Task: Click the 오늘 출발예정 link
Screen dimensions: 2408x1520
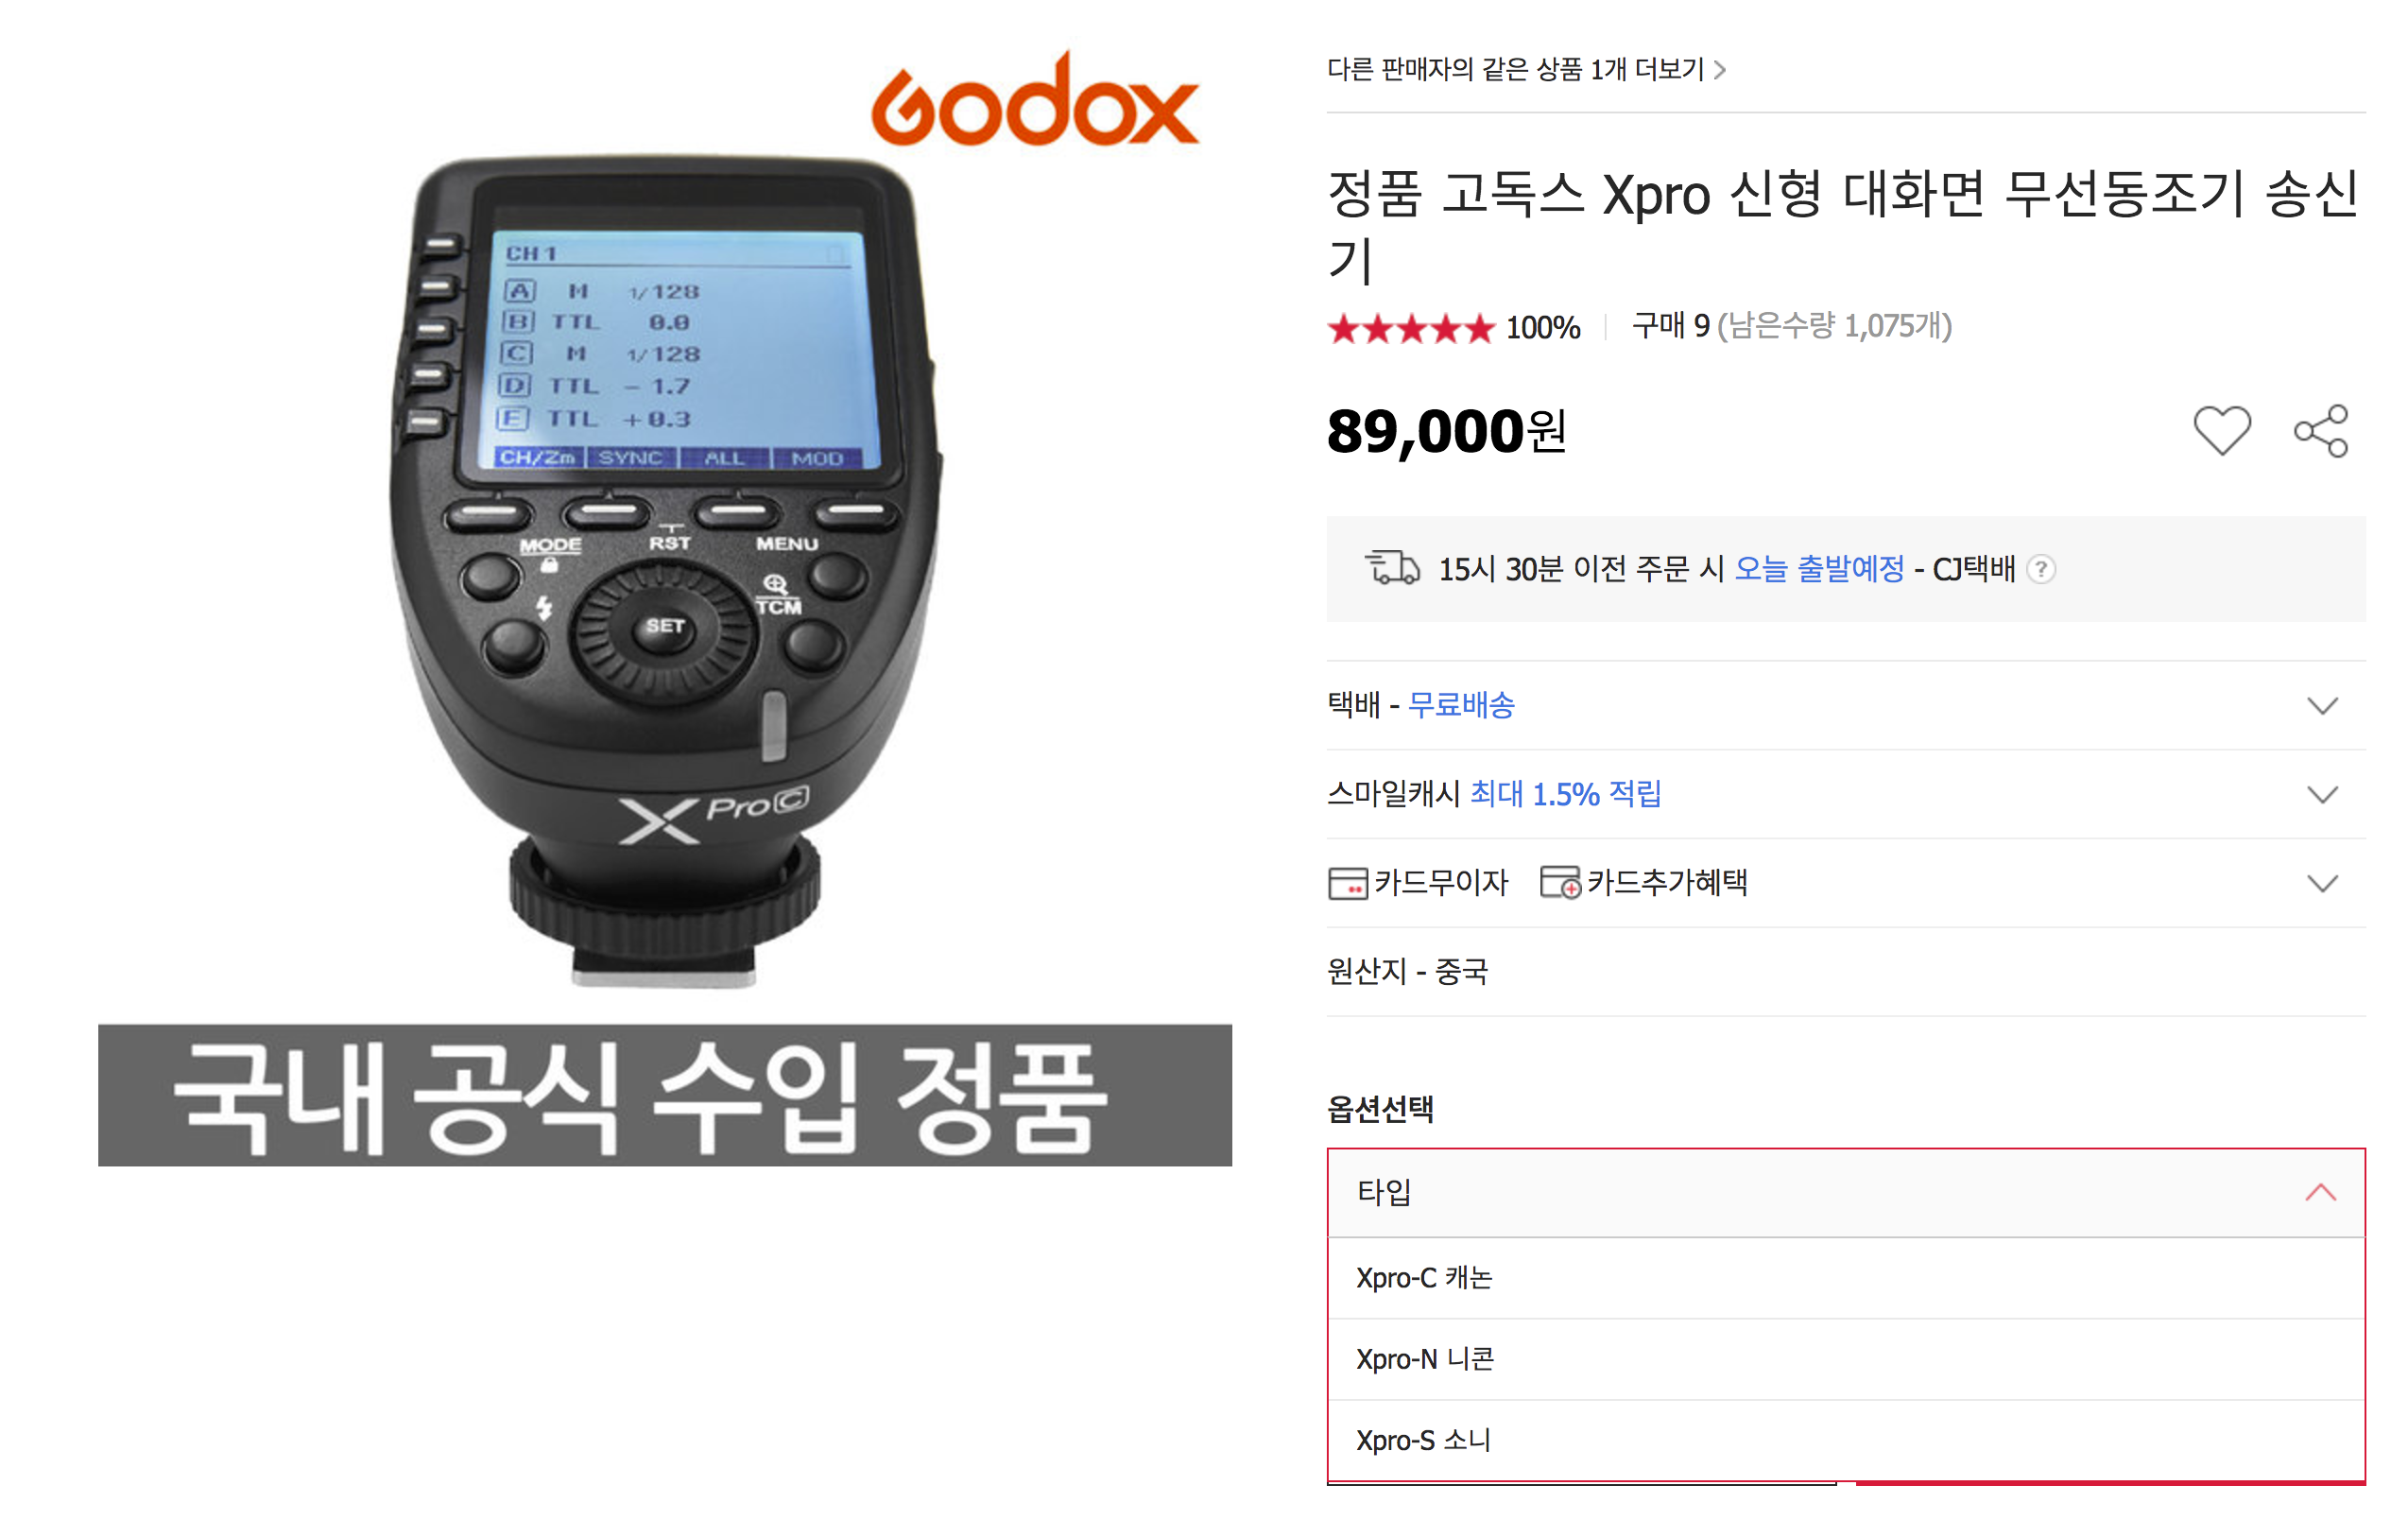Action: 1819,569
